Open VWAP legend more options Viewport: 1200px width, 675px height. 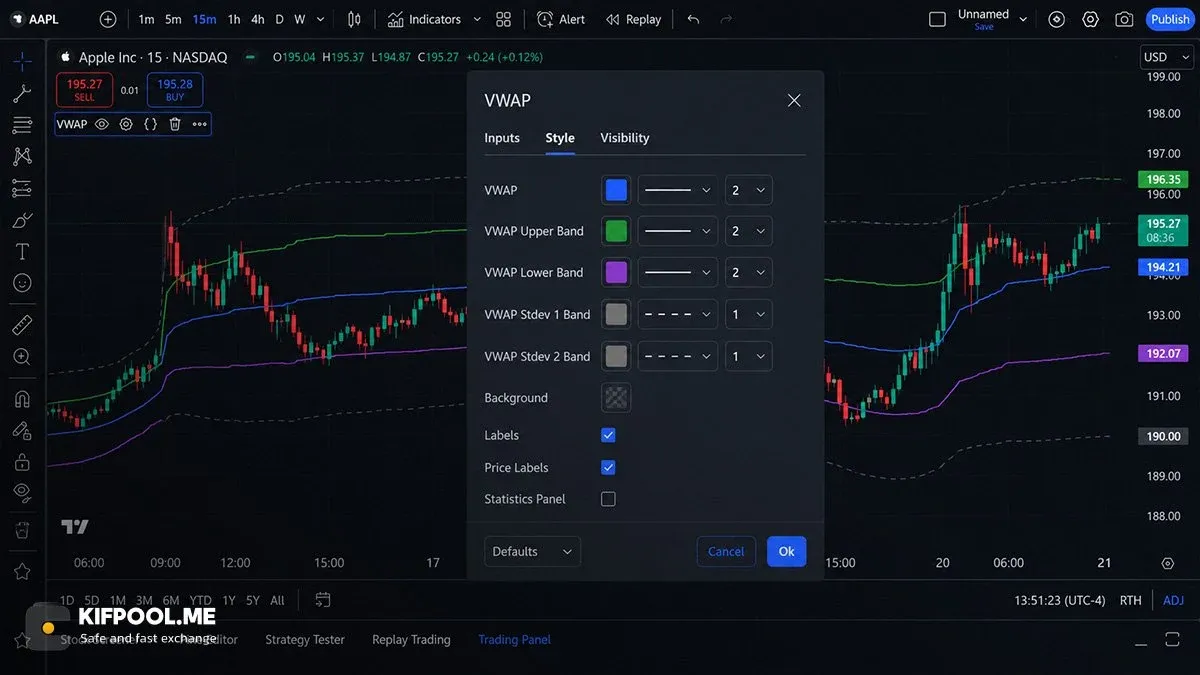click(200, 124)
